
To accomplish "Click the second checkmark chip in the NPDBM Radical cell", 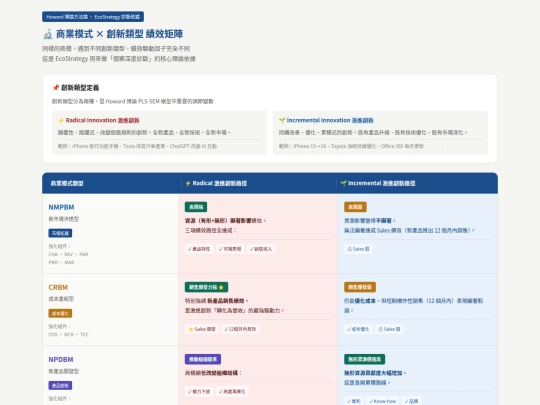I will (232, 391).
